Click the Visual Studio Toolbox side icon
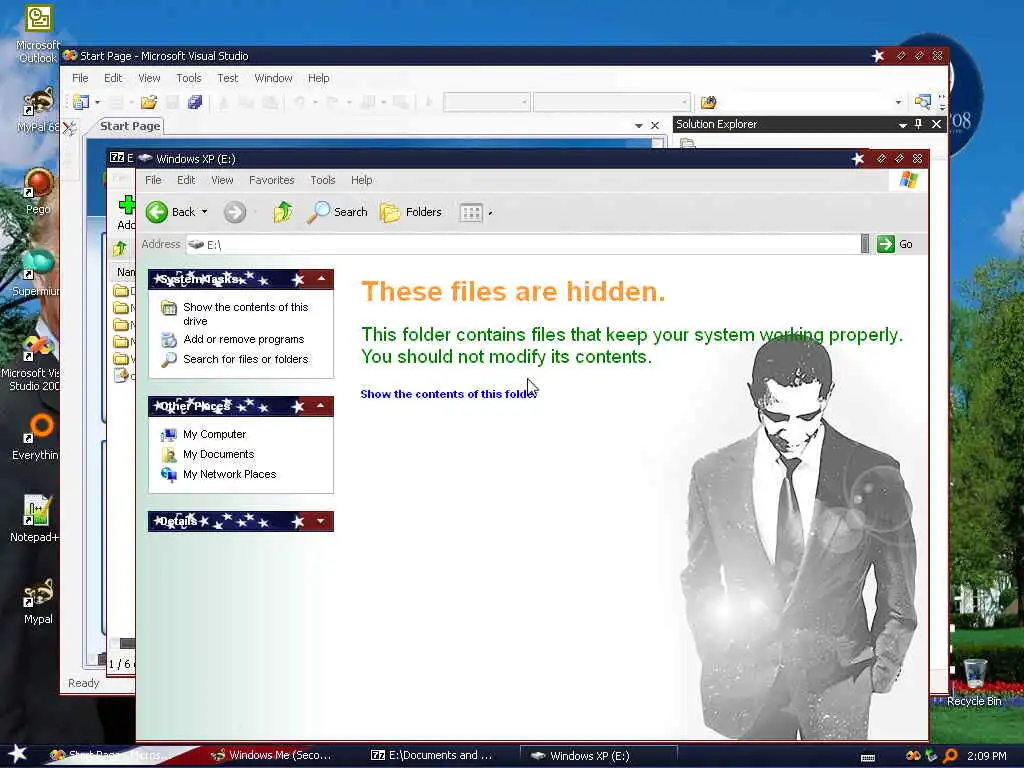Image resolution: width=1024 pixels, height=768 pixels. pos(69,127)
